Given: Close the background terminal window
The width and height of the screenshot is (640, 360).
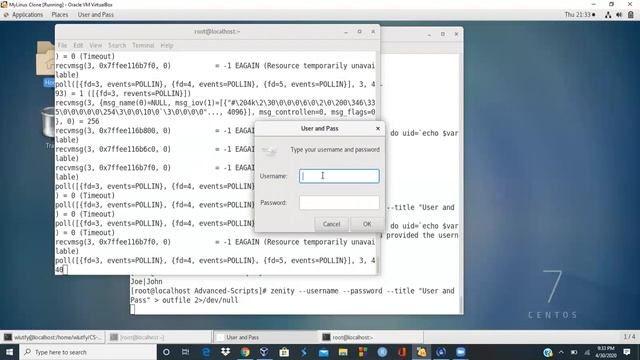Looking at the screenshot, I should tap(456, 34).
